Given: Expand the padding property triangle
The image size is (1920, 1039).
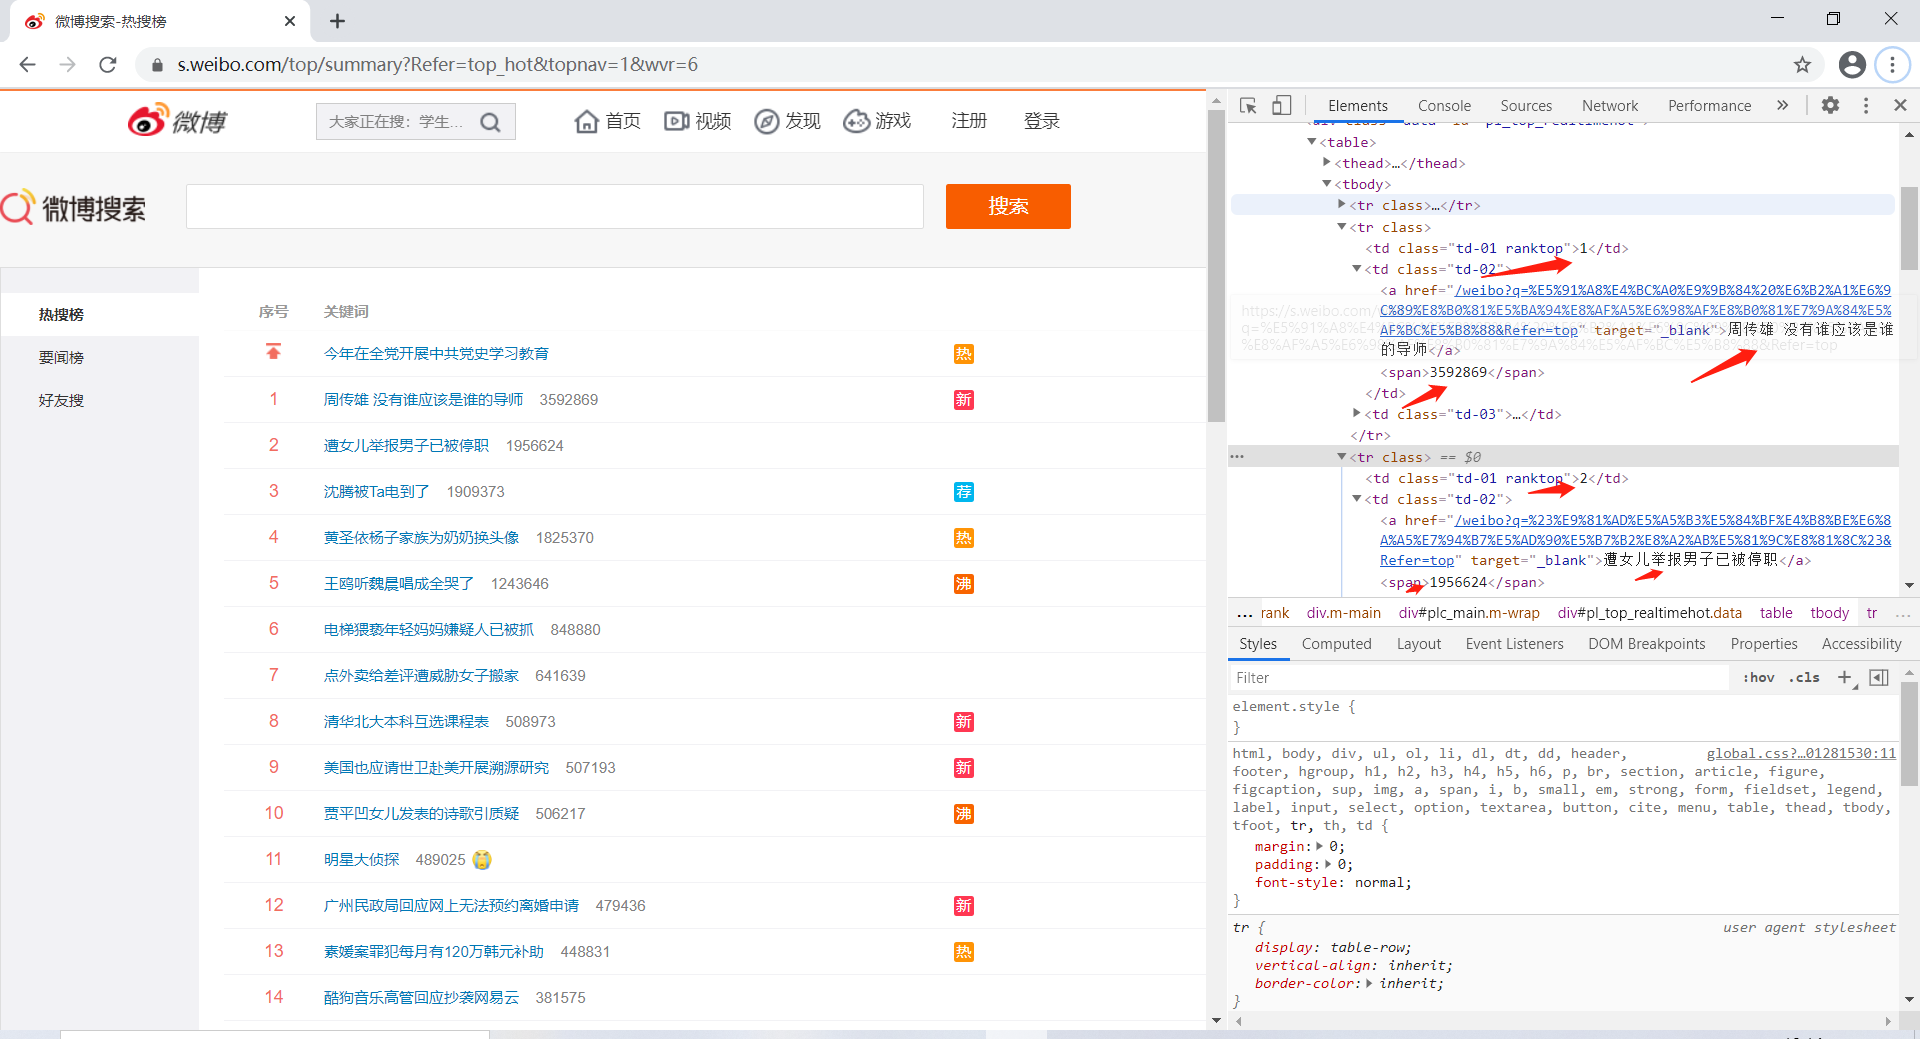Looking at the screenshot, I should coord(1329,864).
